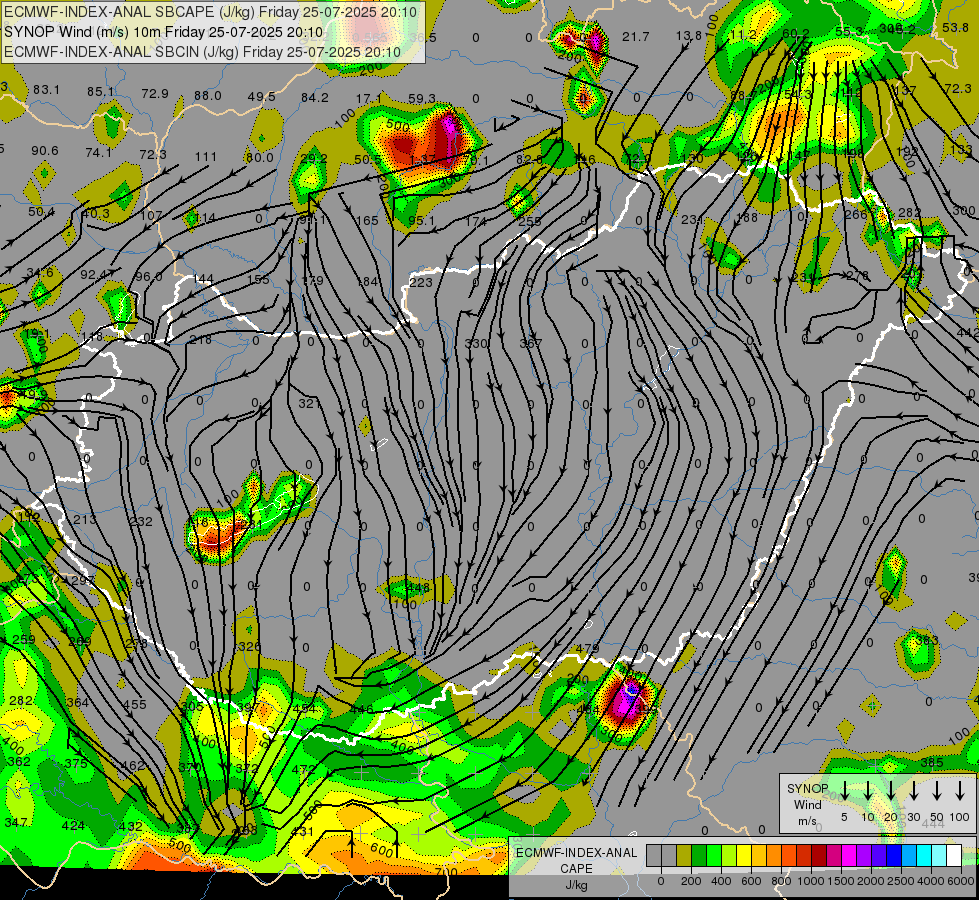This screenshot has height=900, width=979.
Task: Click the map value 479
Action: click(588, 648)
